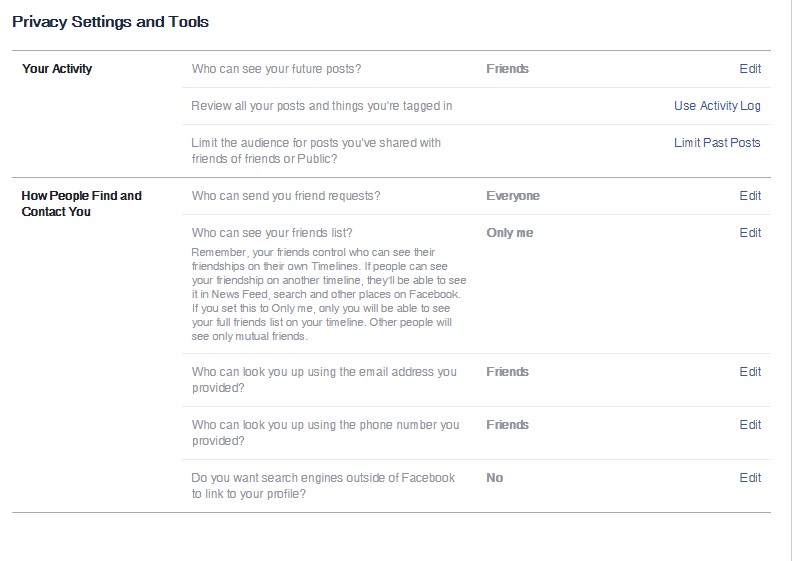Click the "Only me" friends list value

pos(510,233)
